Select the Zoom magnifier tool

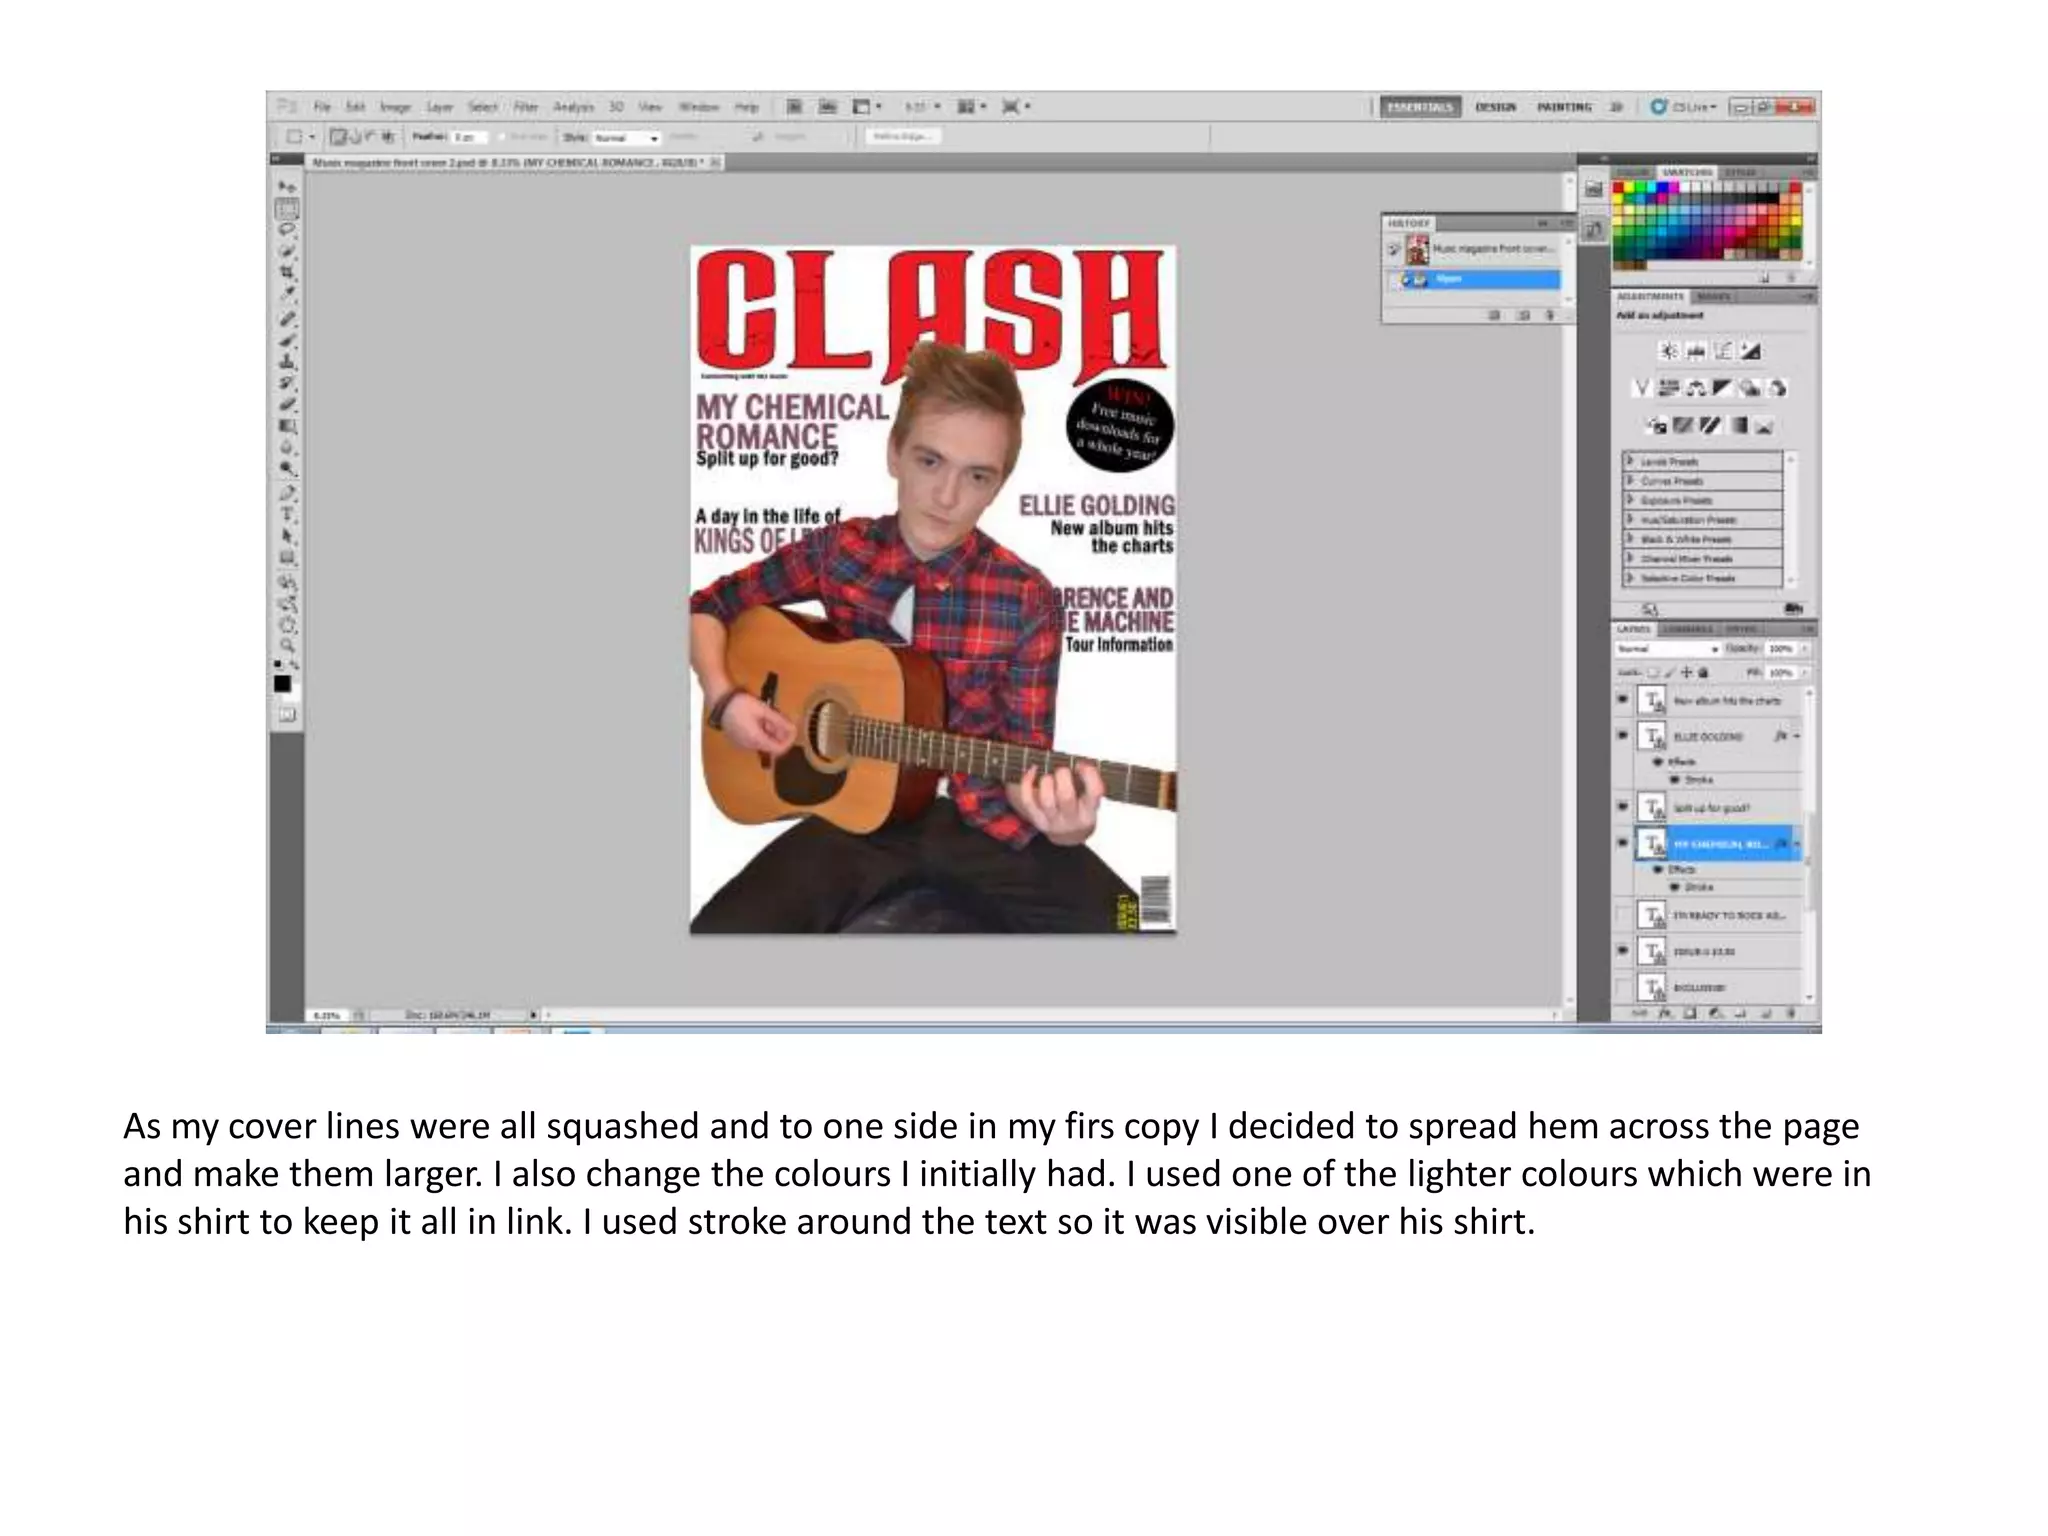click(287, 646)
